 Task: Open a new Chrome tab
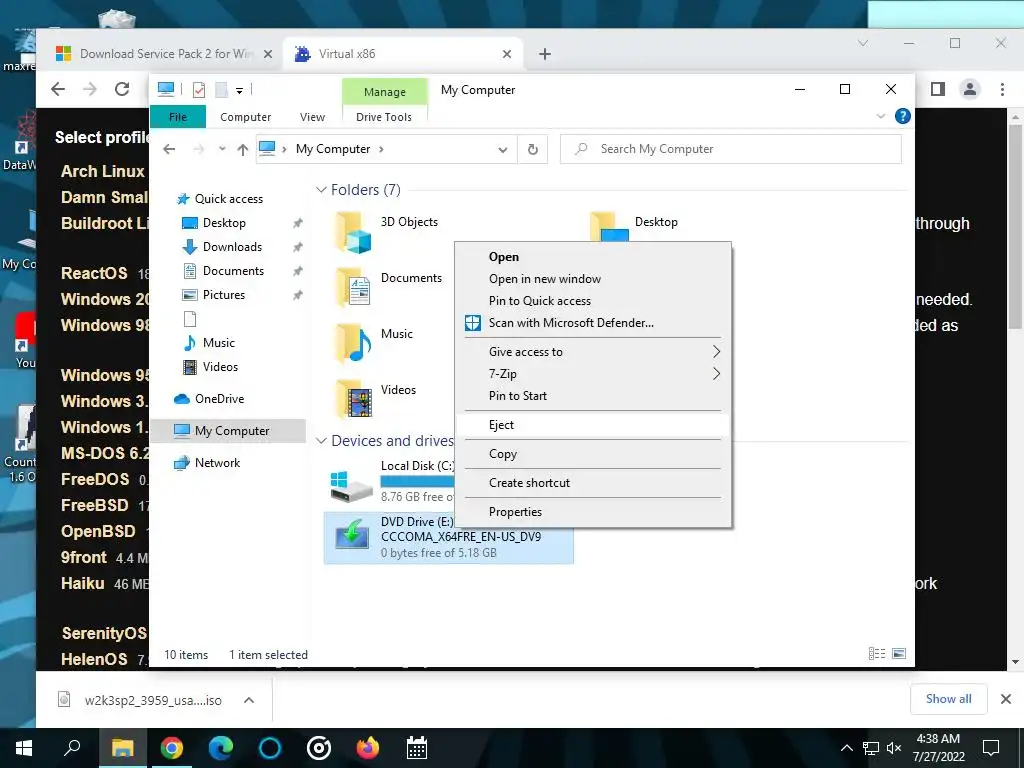[x=545, y=54]
